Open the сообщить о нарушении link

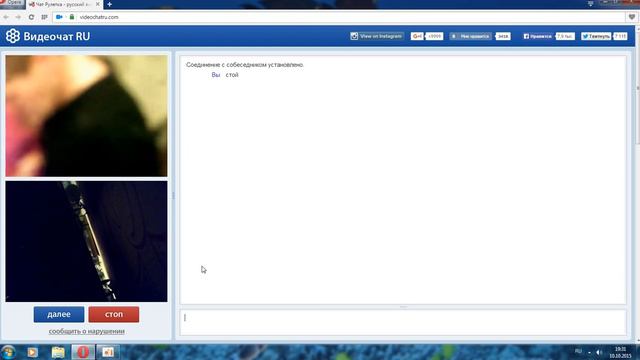[x=87, y=331]
